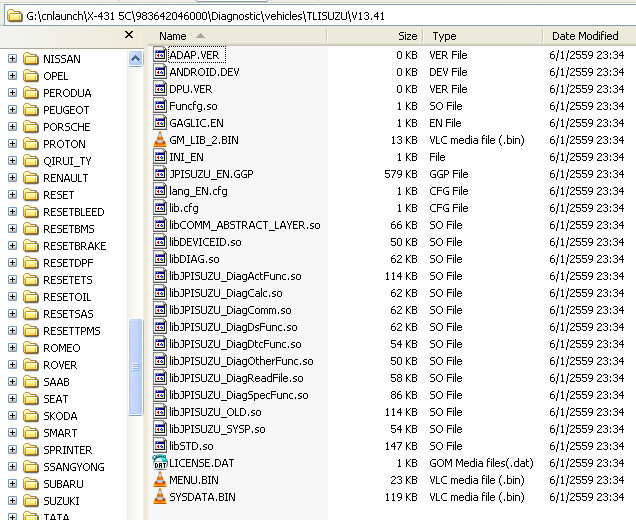The height and width of the screenshot is (520, 636).
Task: Open the SMART folder in tree
Action: pos(60,433)
